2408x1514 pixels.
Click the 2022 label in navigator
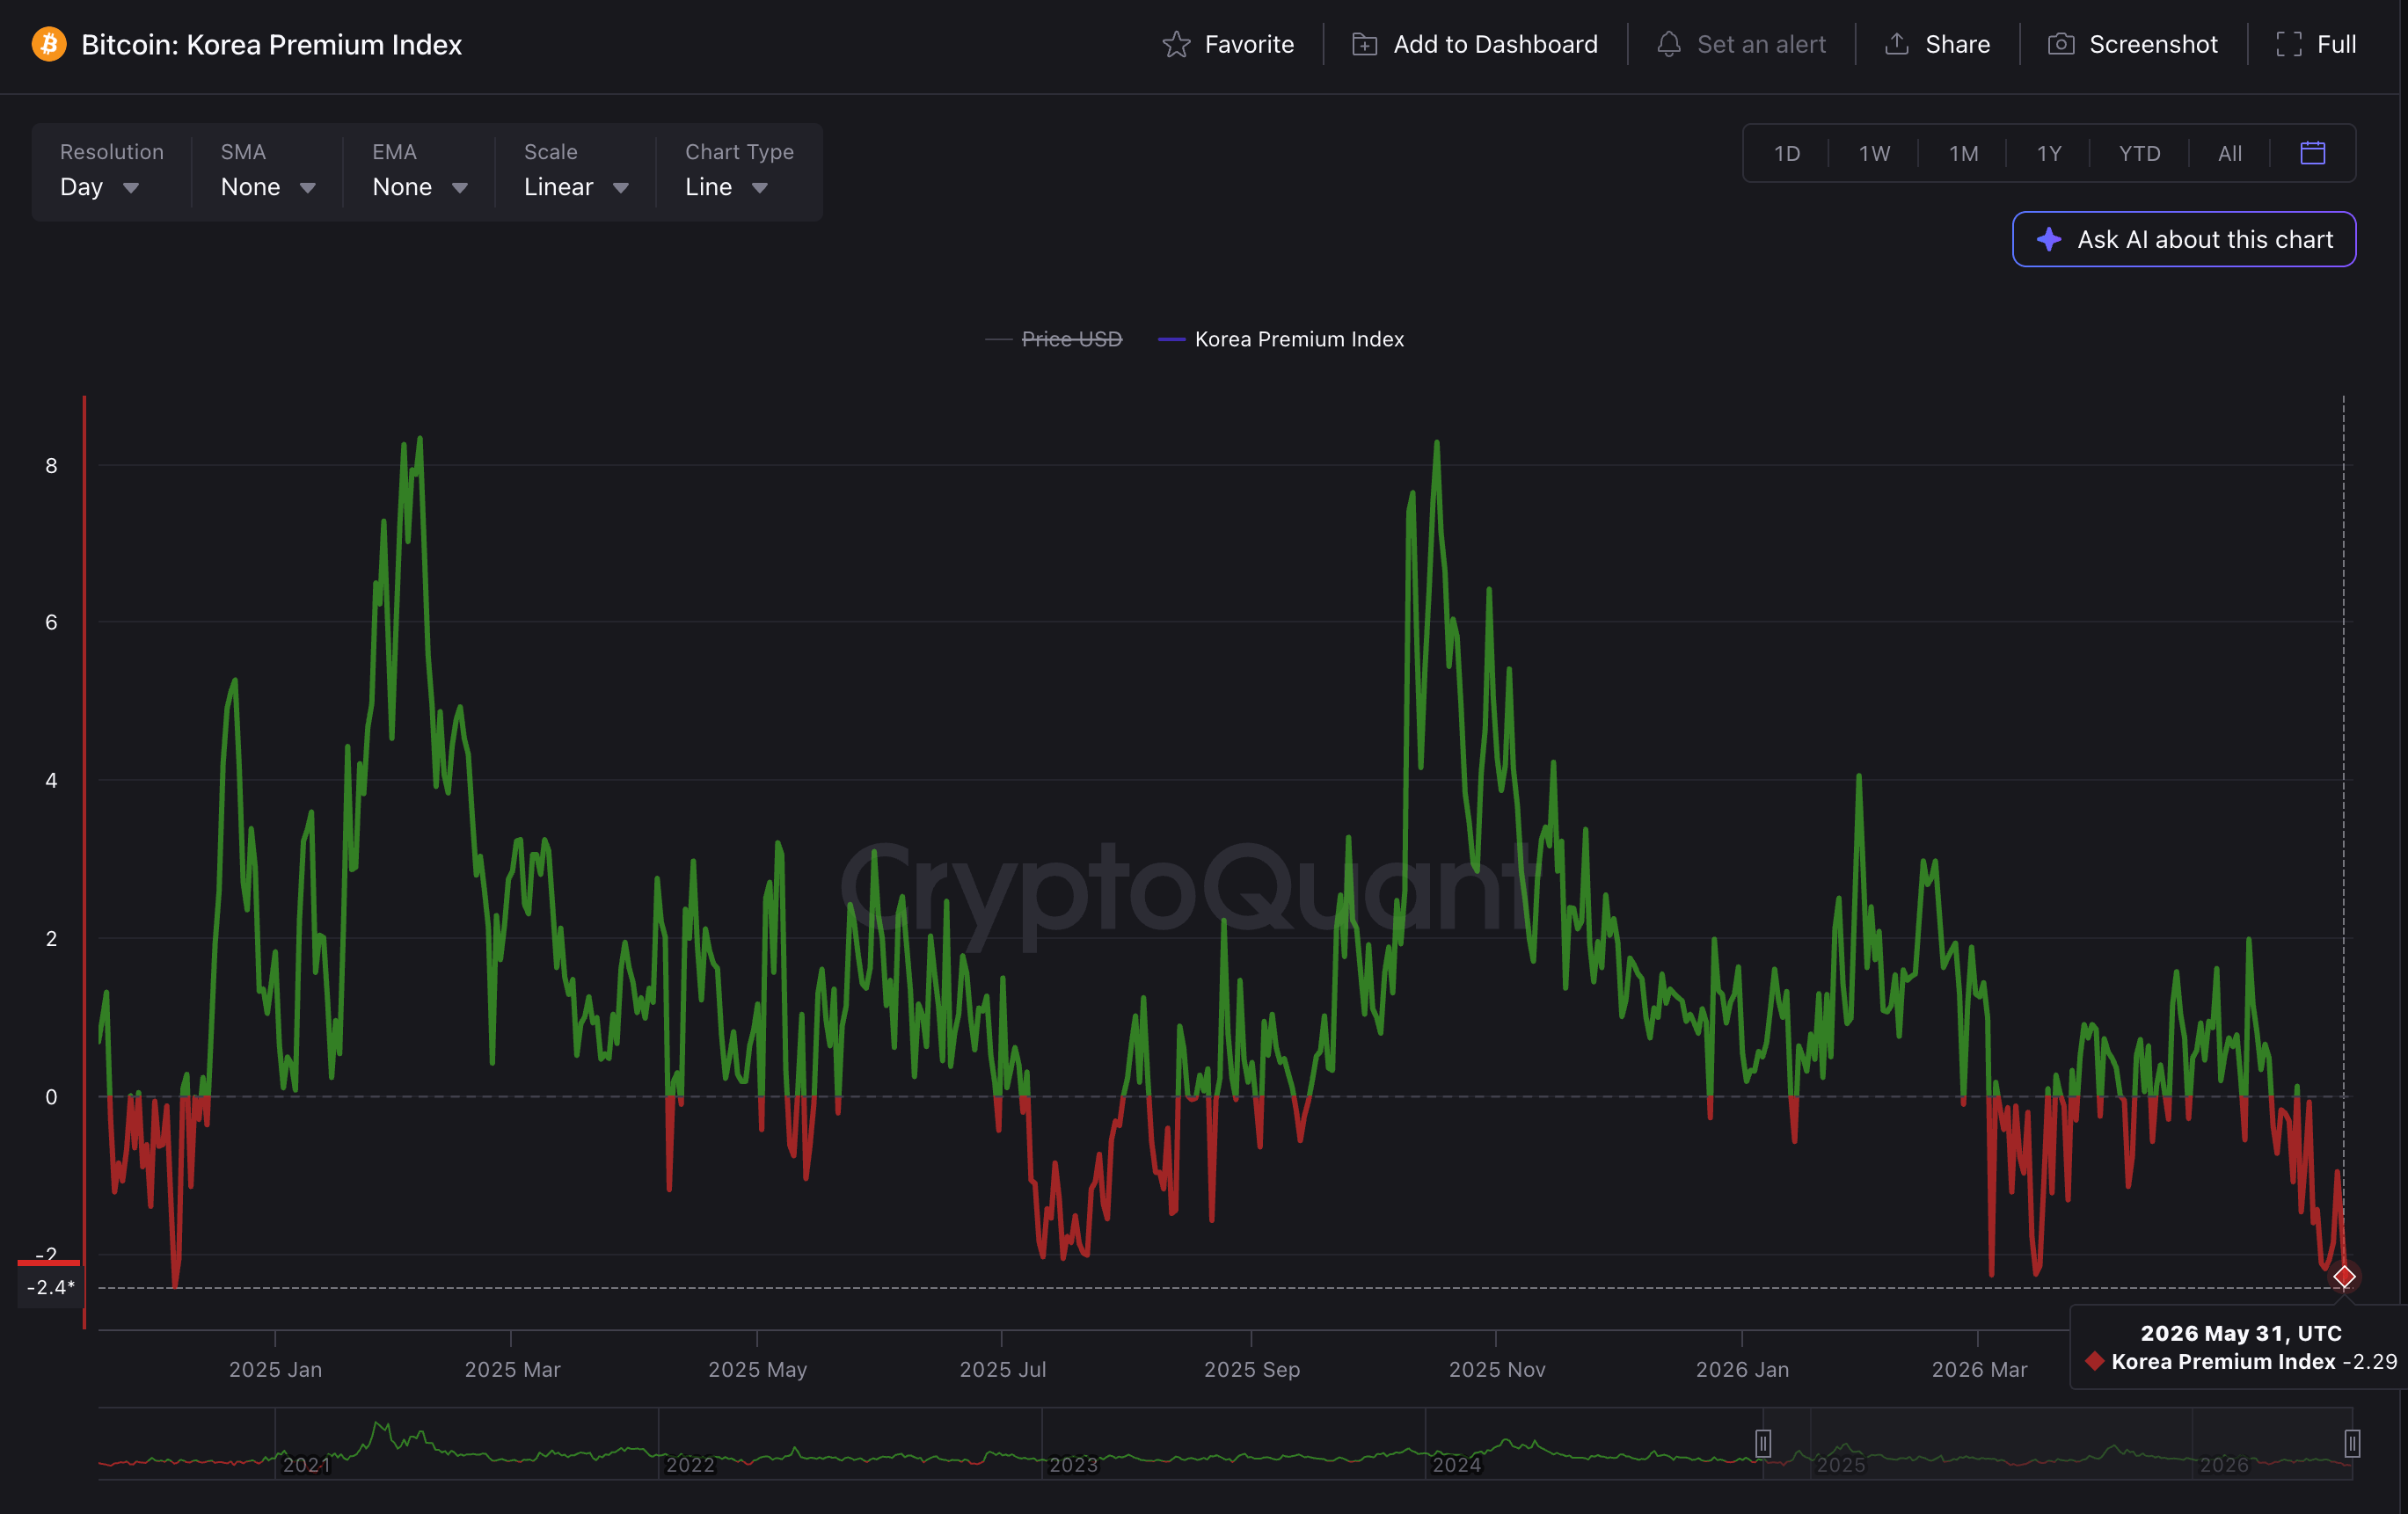690,1465
